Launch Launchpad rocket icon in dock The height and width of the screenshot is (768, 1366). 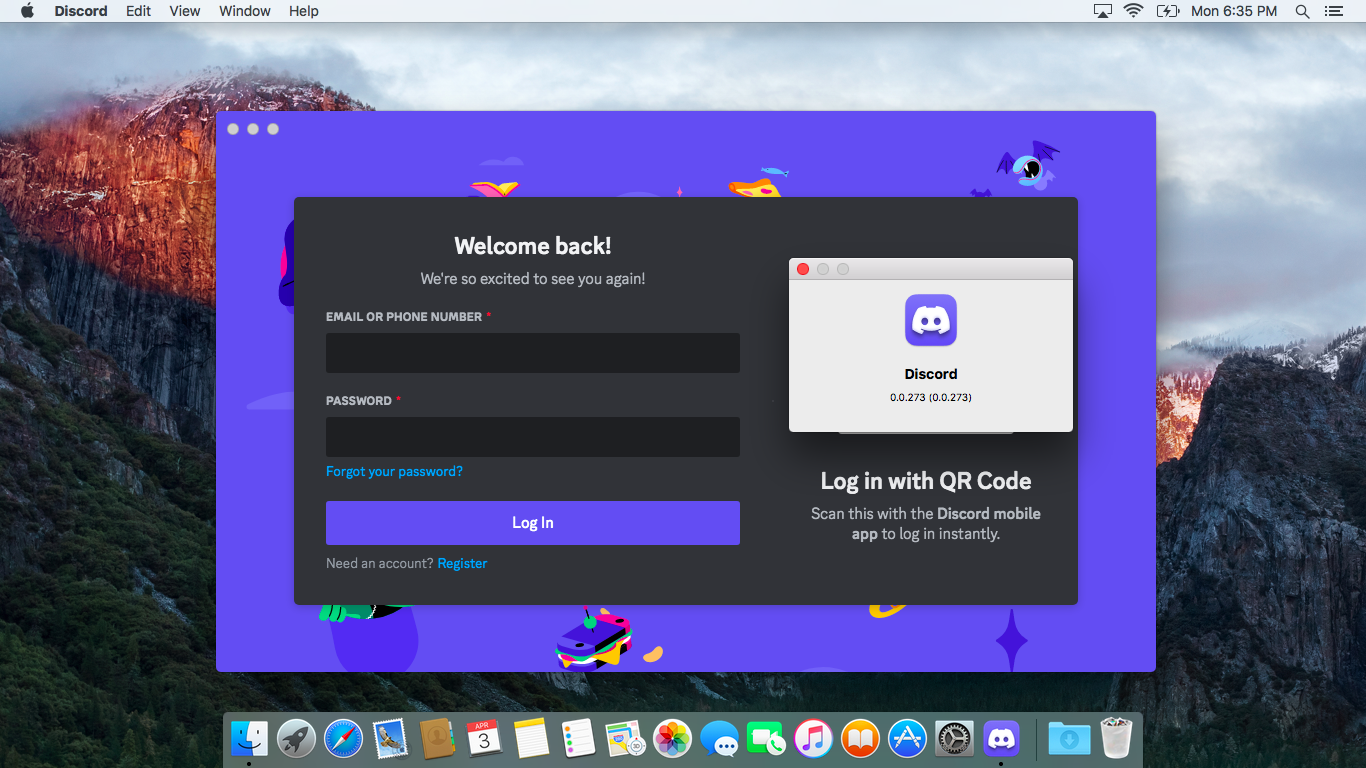[296, 739]
